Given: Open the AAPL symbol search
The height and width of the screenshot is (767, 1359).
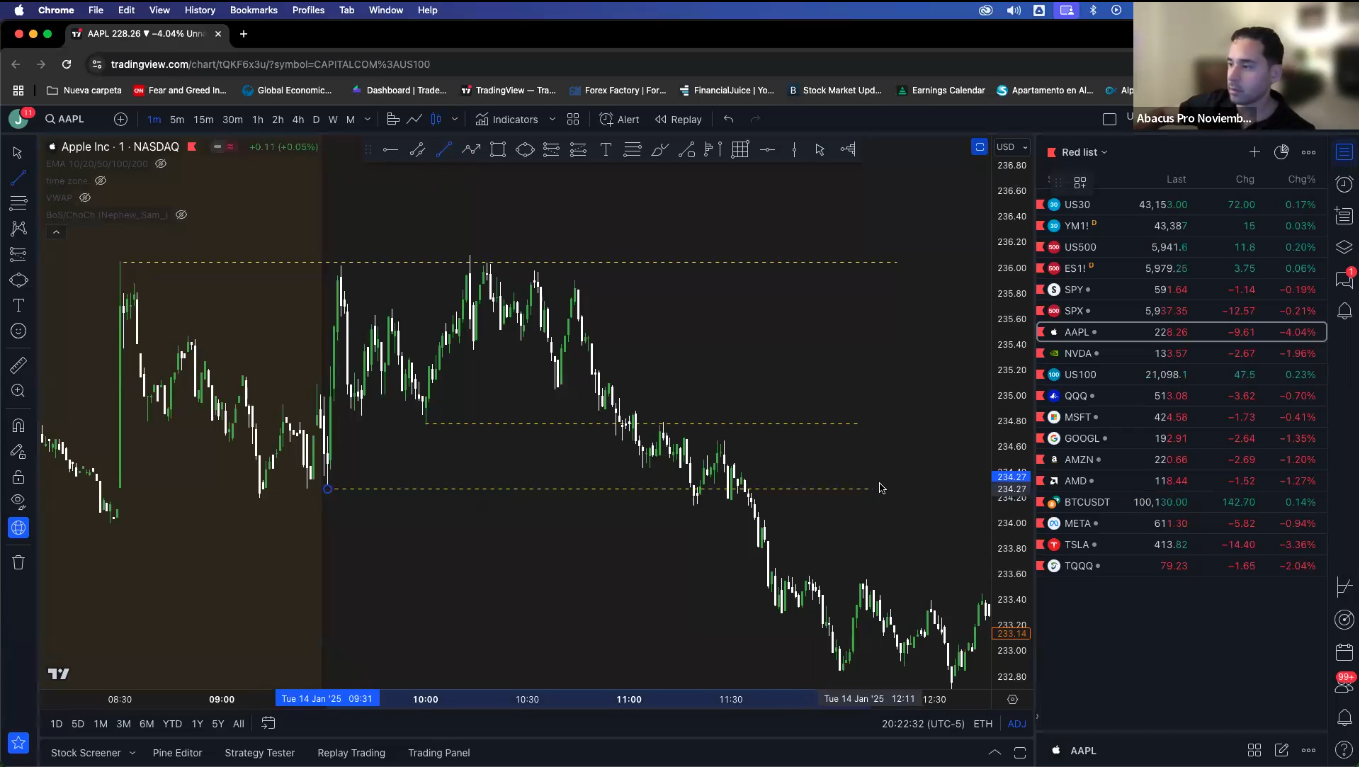Looking at the screenshot, I should [x=65, y=119].
